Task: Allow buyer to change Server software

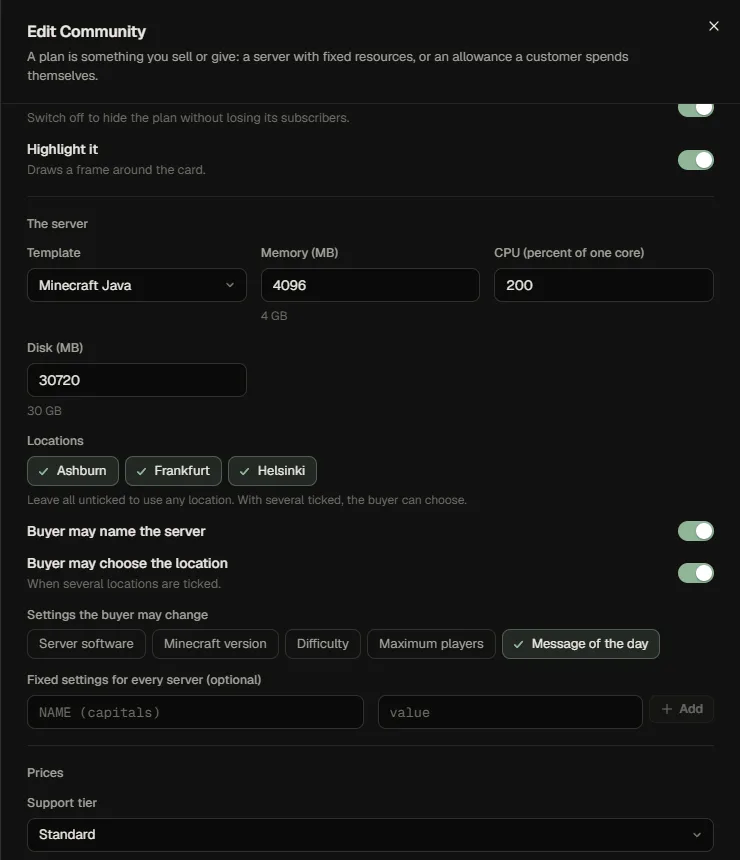Action: [86, 643]
